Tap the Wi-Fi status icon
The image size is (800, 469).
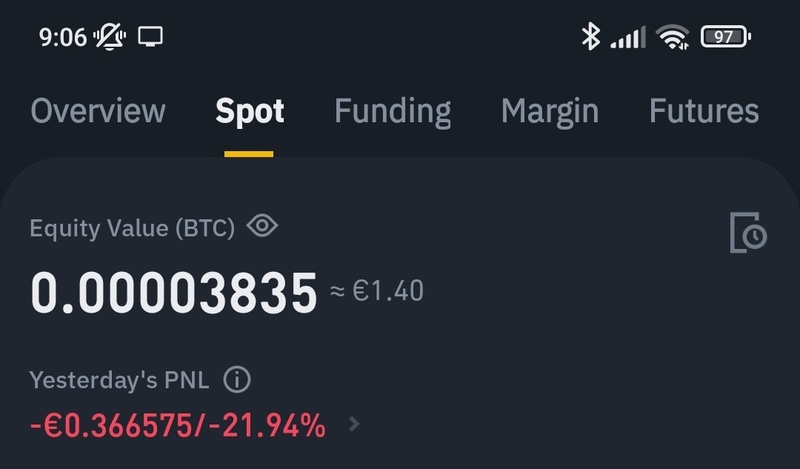(673, 37)
